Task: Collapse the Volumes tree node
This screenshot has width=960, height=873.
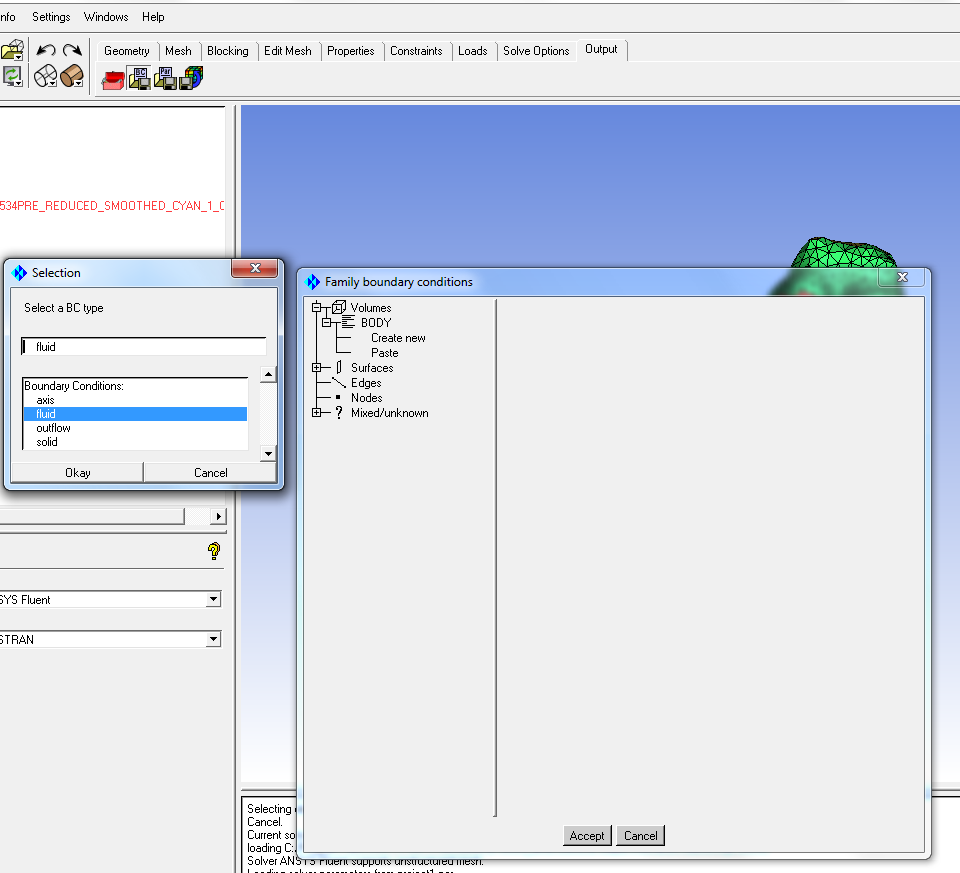Action: point(317,307)
